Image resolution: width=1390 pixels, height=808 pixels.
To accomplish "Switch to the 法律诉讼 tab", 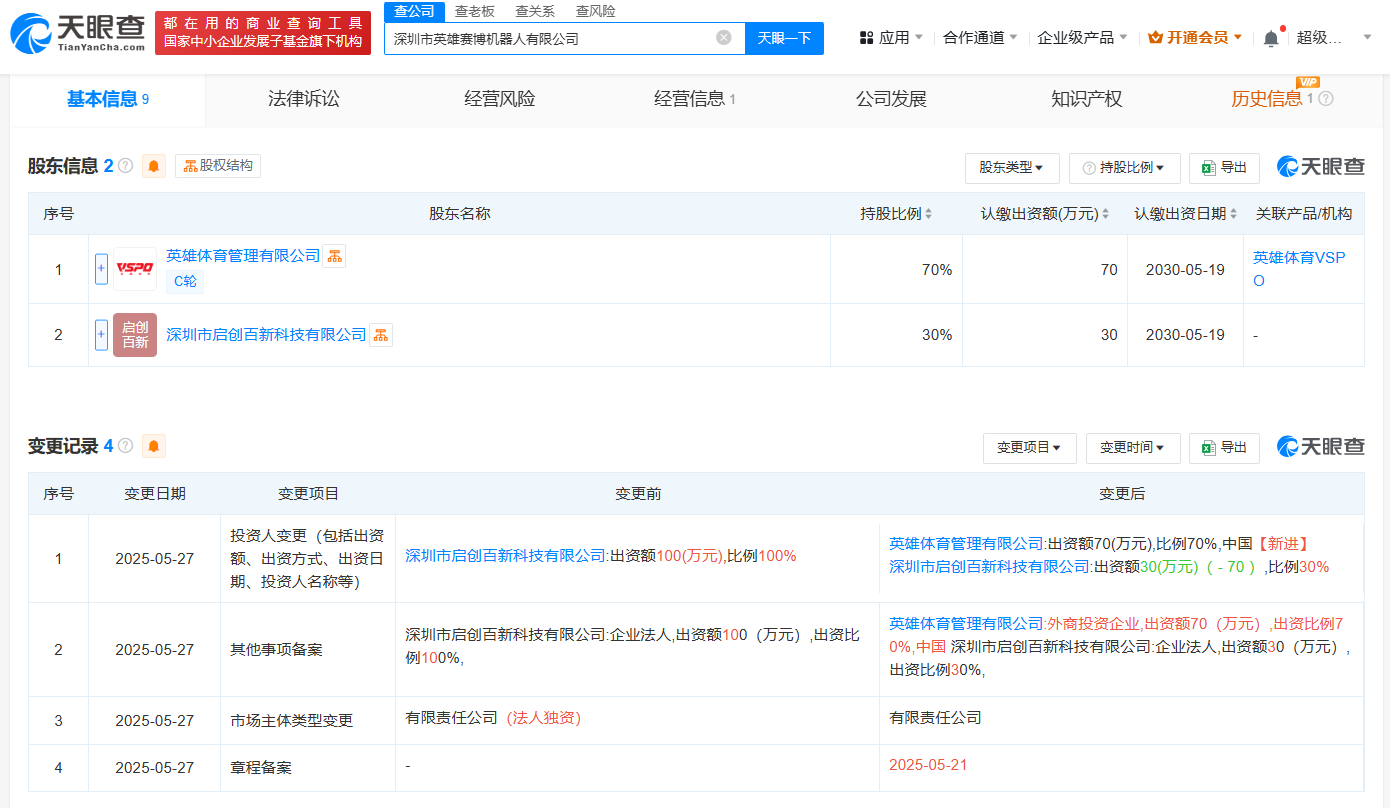I will point(304,99).
